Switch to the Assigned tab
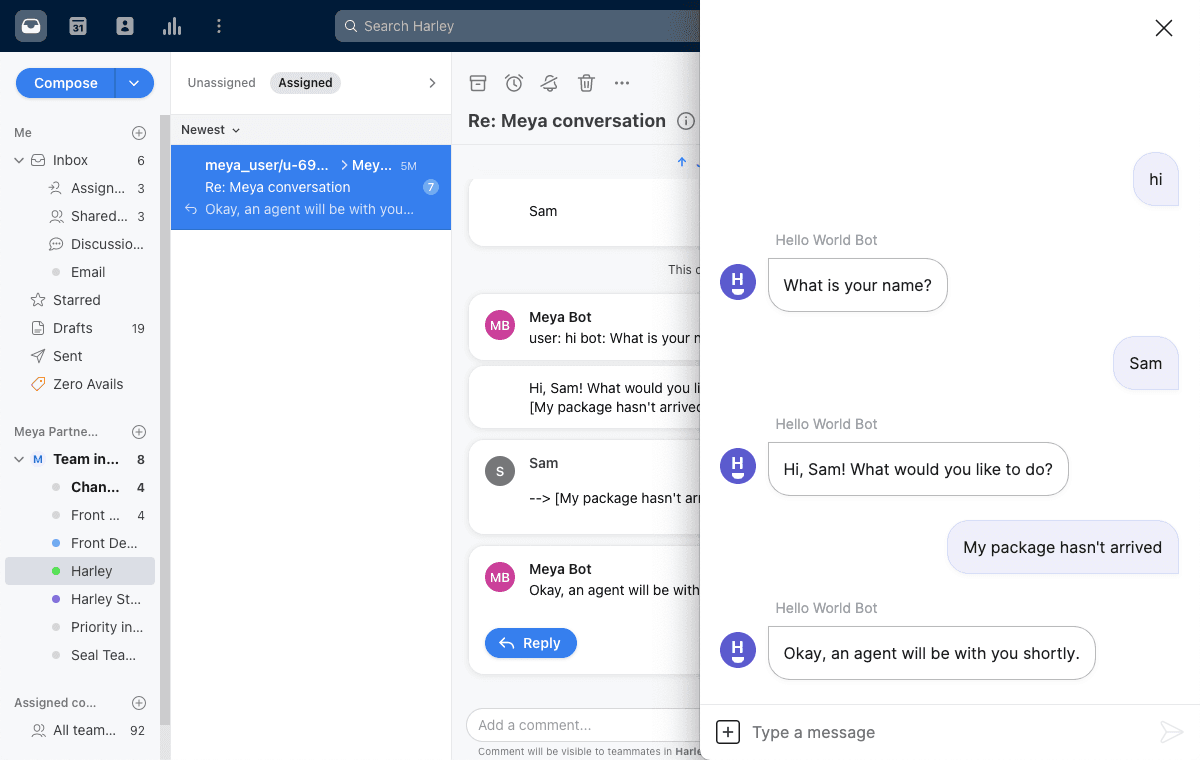Image resolution: width=1200 pixels, height=760 pixels. click(305, 83)
